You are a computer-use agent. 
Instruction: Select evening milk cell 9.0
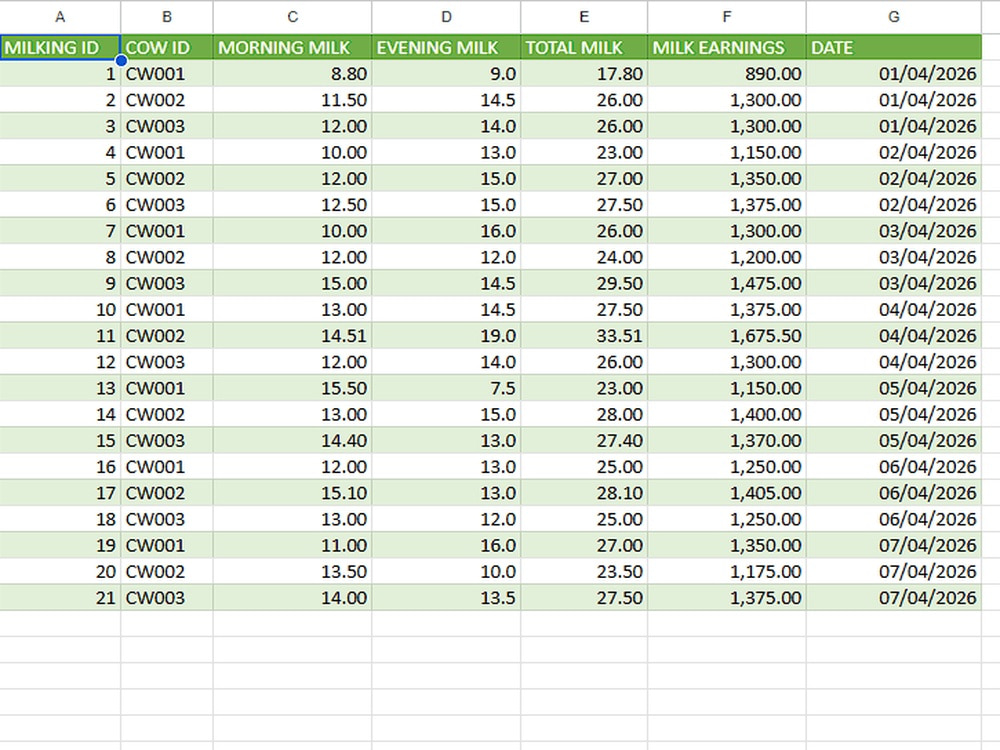tap(446, 74)
